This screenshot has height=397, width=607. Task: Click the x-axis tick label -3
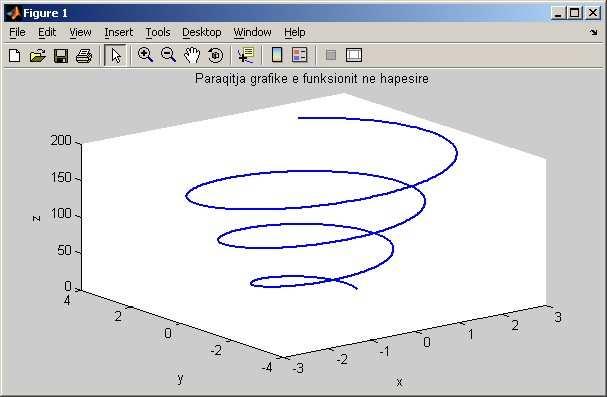(x=298, y=368)
